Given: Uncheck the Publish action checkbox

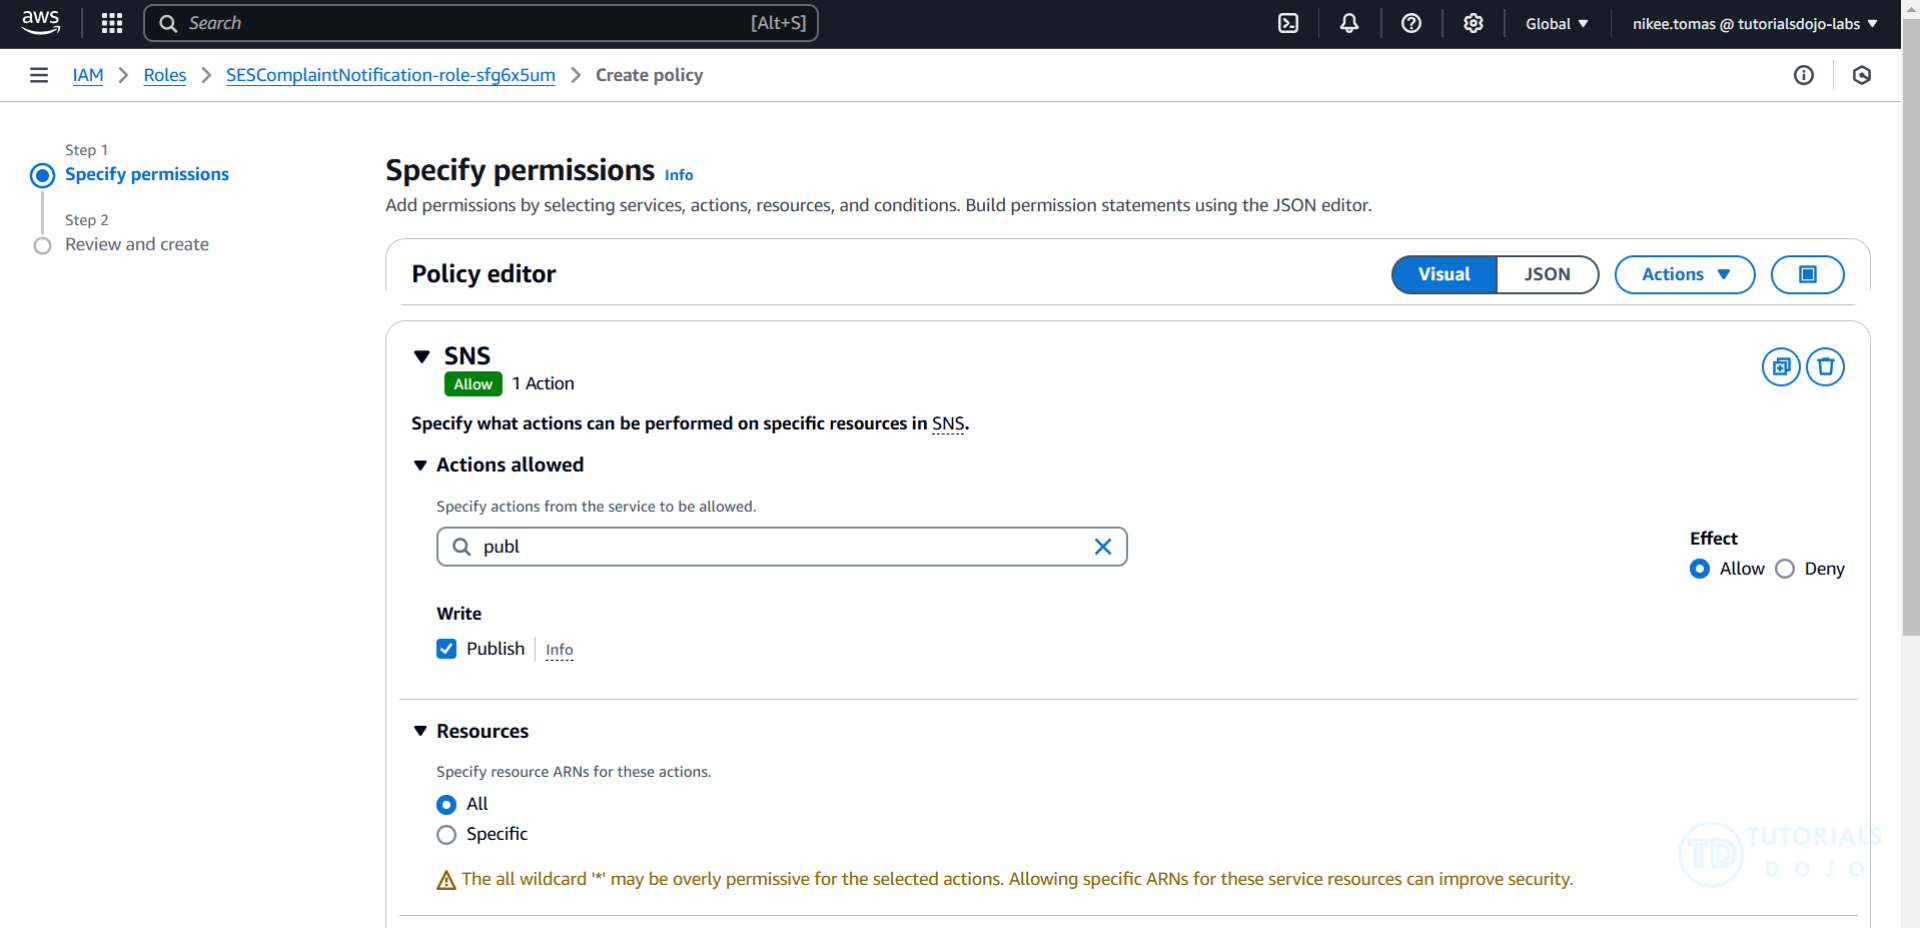Looking at the screenshot, I should click(x=446, y=649).
